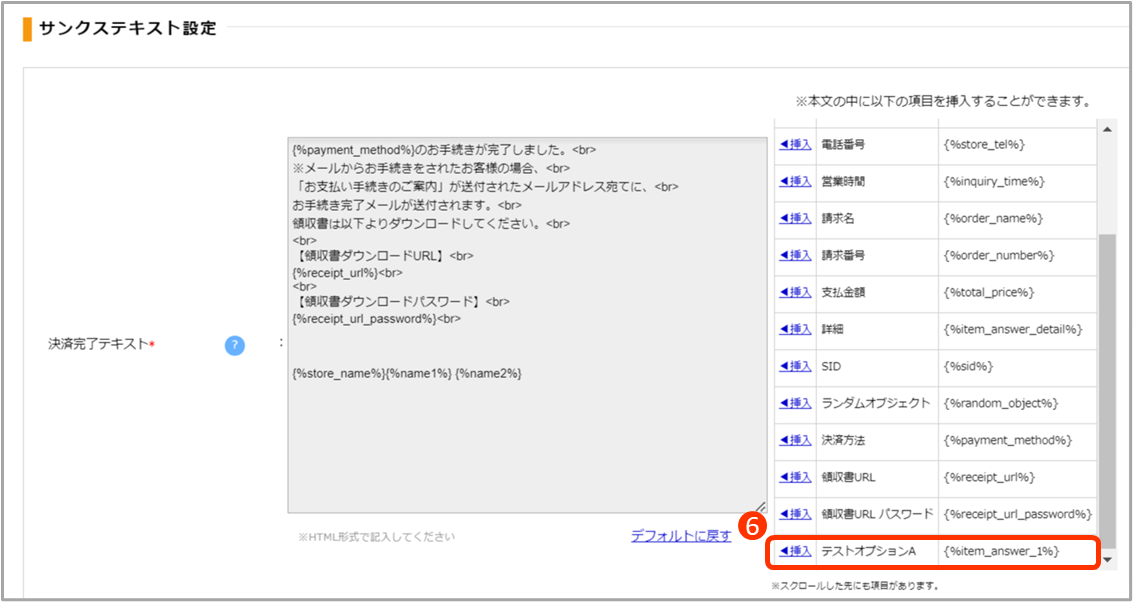Insert the 詳細 item answer detail variable
The width and height of the screenshot is (1133, 602).
coord(795,330)
